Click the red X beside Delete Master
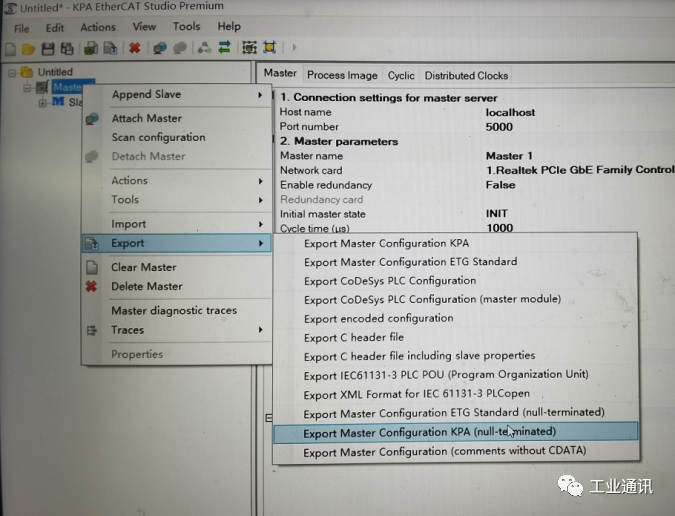675x516 pixels. point(91,286)
